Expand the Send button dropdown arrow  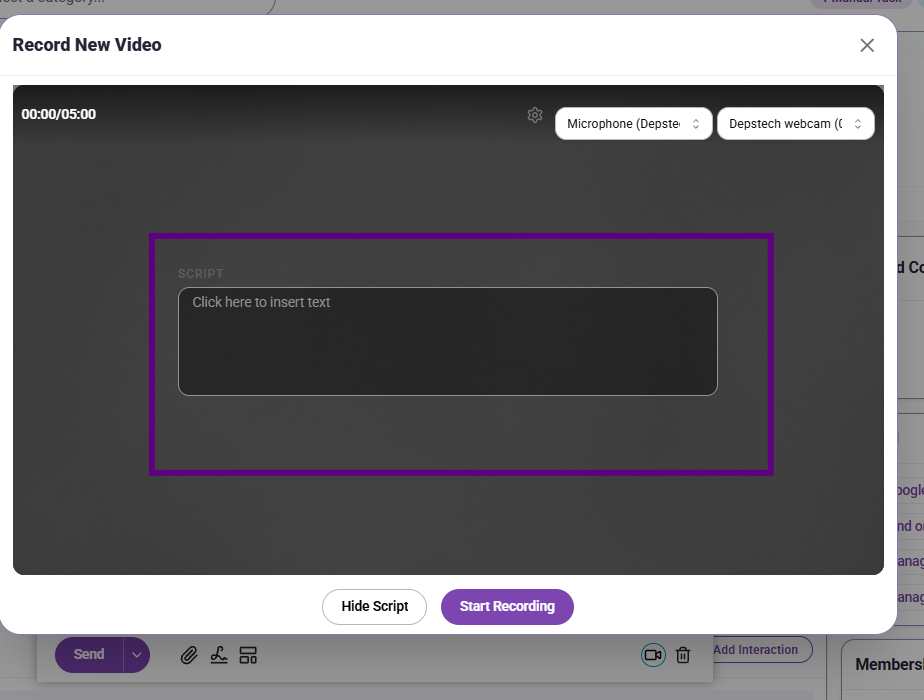click(x=137, y=655)
